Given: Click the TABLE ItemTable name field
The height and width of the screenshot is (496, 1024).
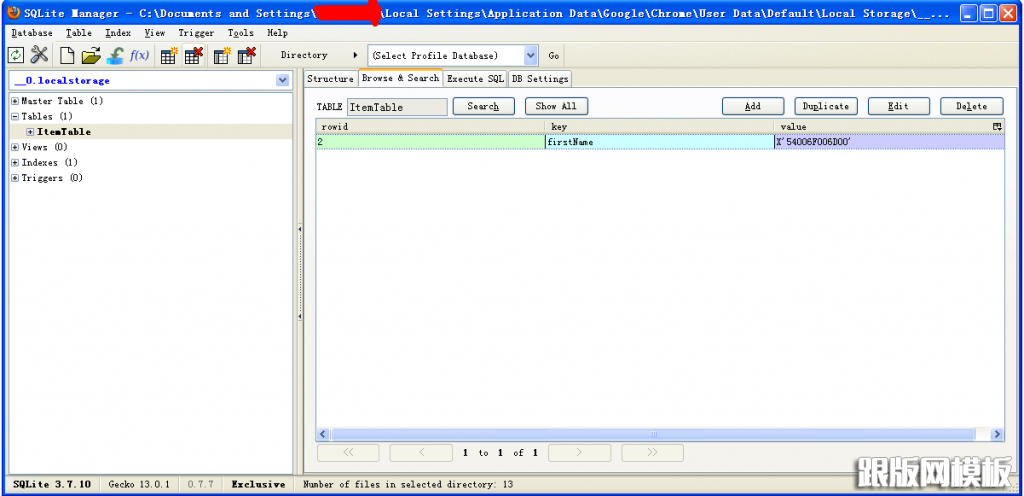Looking at the screenshot, I should click(x=397, y=107).
